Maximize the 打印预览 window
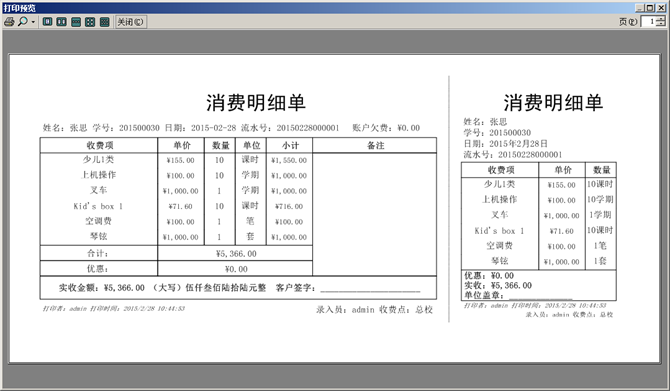Screen dimensions: 670x391 coord(649,8)
